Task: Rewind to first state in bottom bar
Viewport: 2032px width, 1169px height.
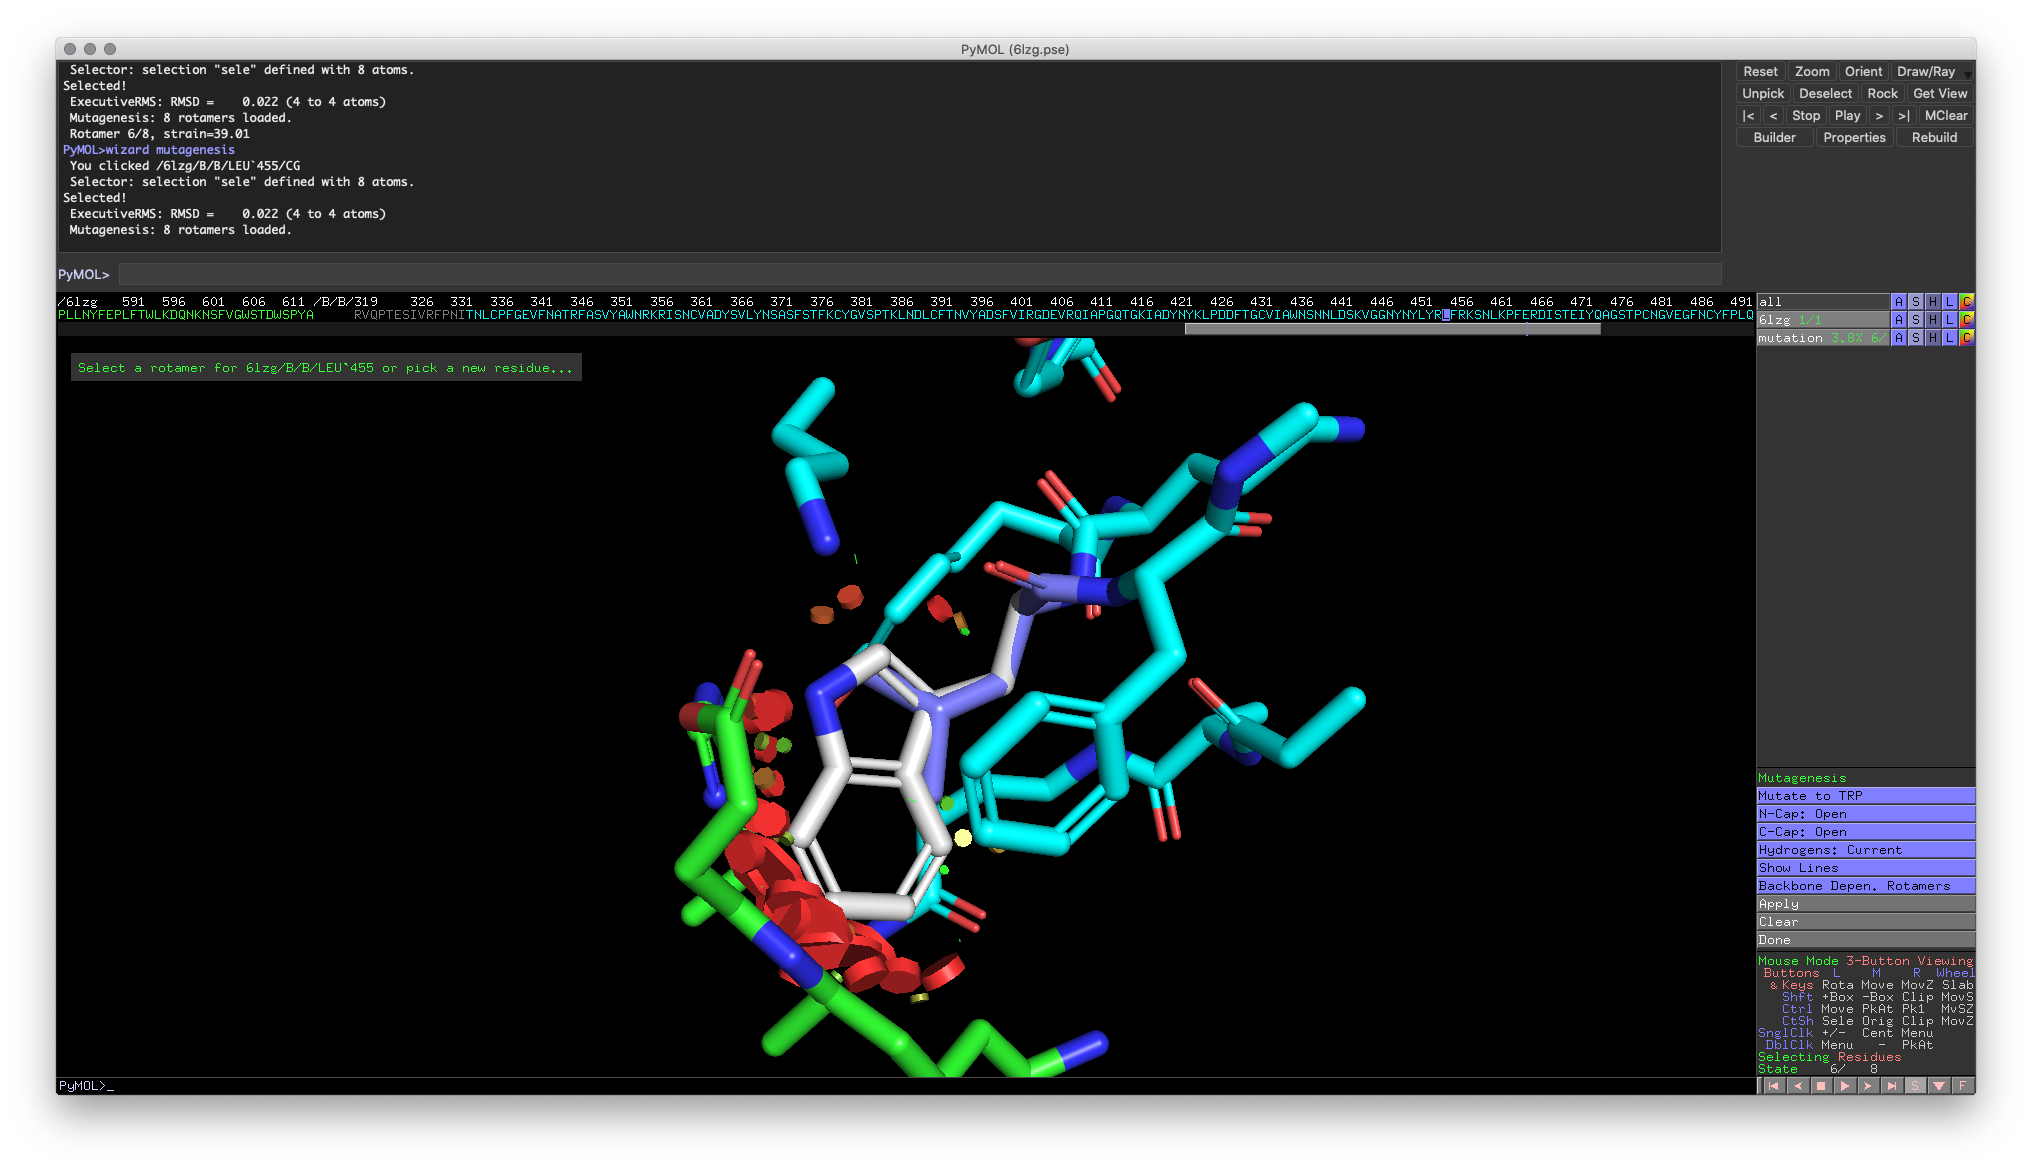Action: click(1773, 1086)
